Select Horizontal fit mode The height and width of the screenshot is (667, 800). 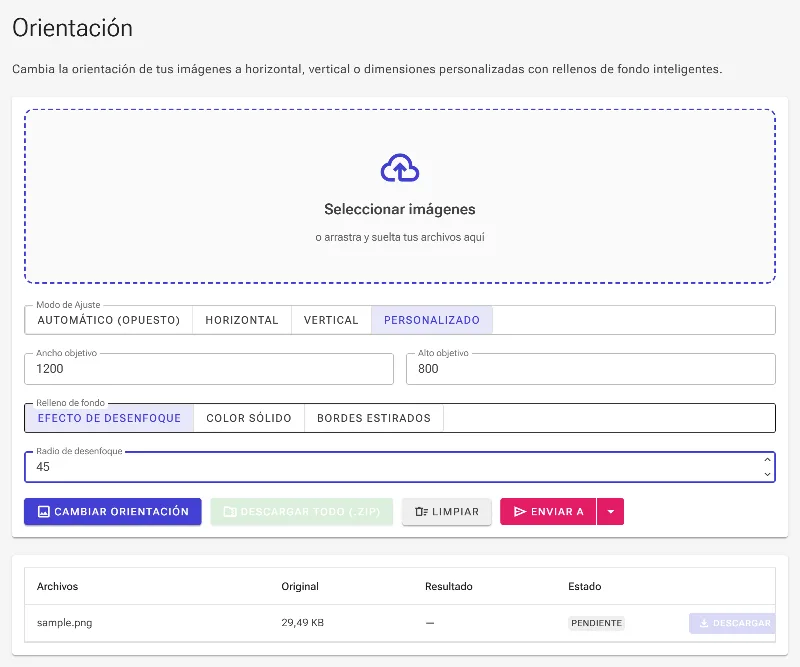[242, 320]
